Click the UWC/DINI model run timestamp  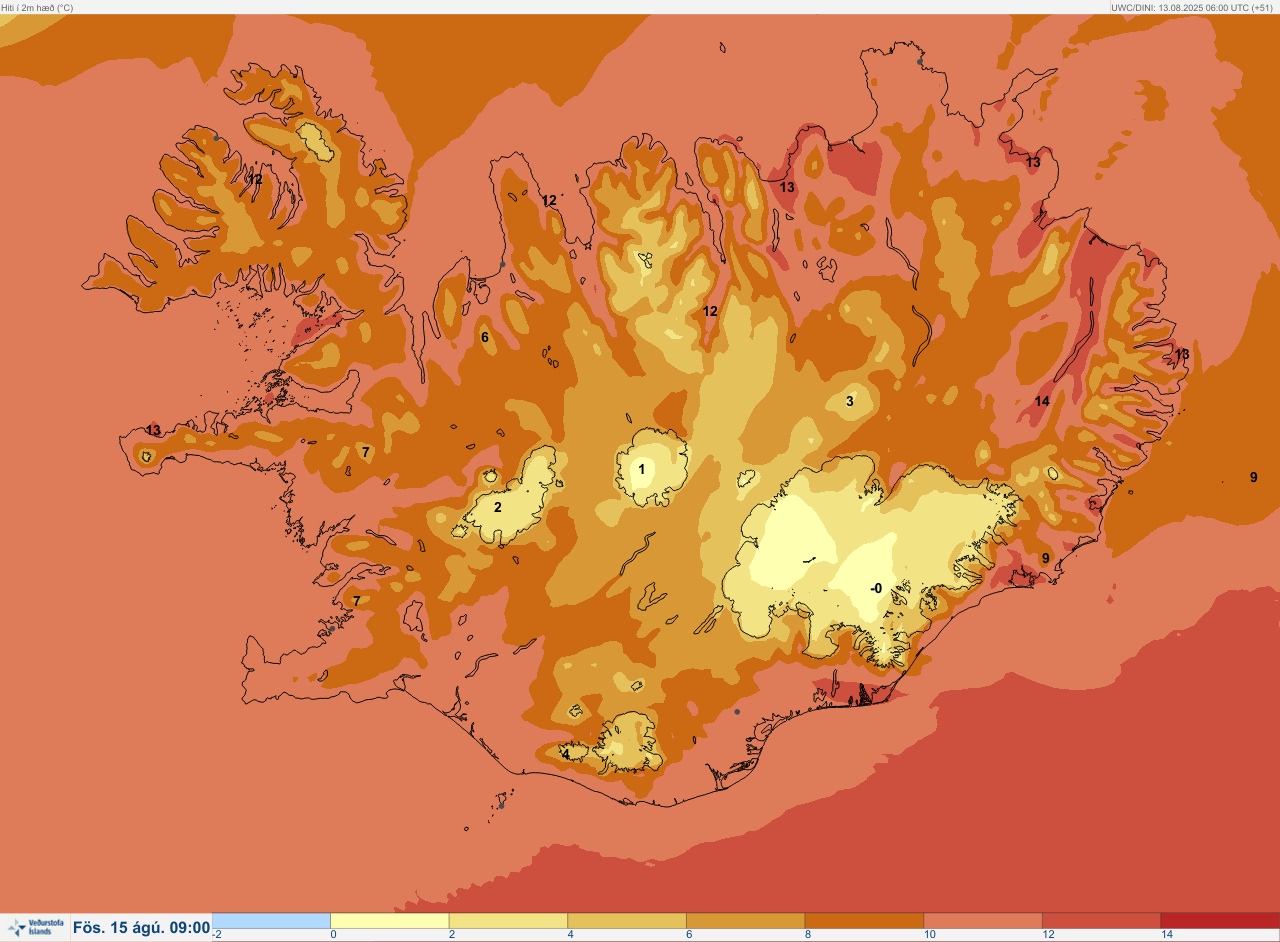click(x=1191, y=7)
